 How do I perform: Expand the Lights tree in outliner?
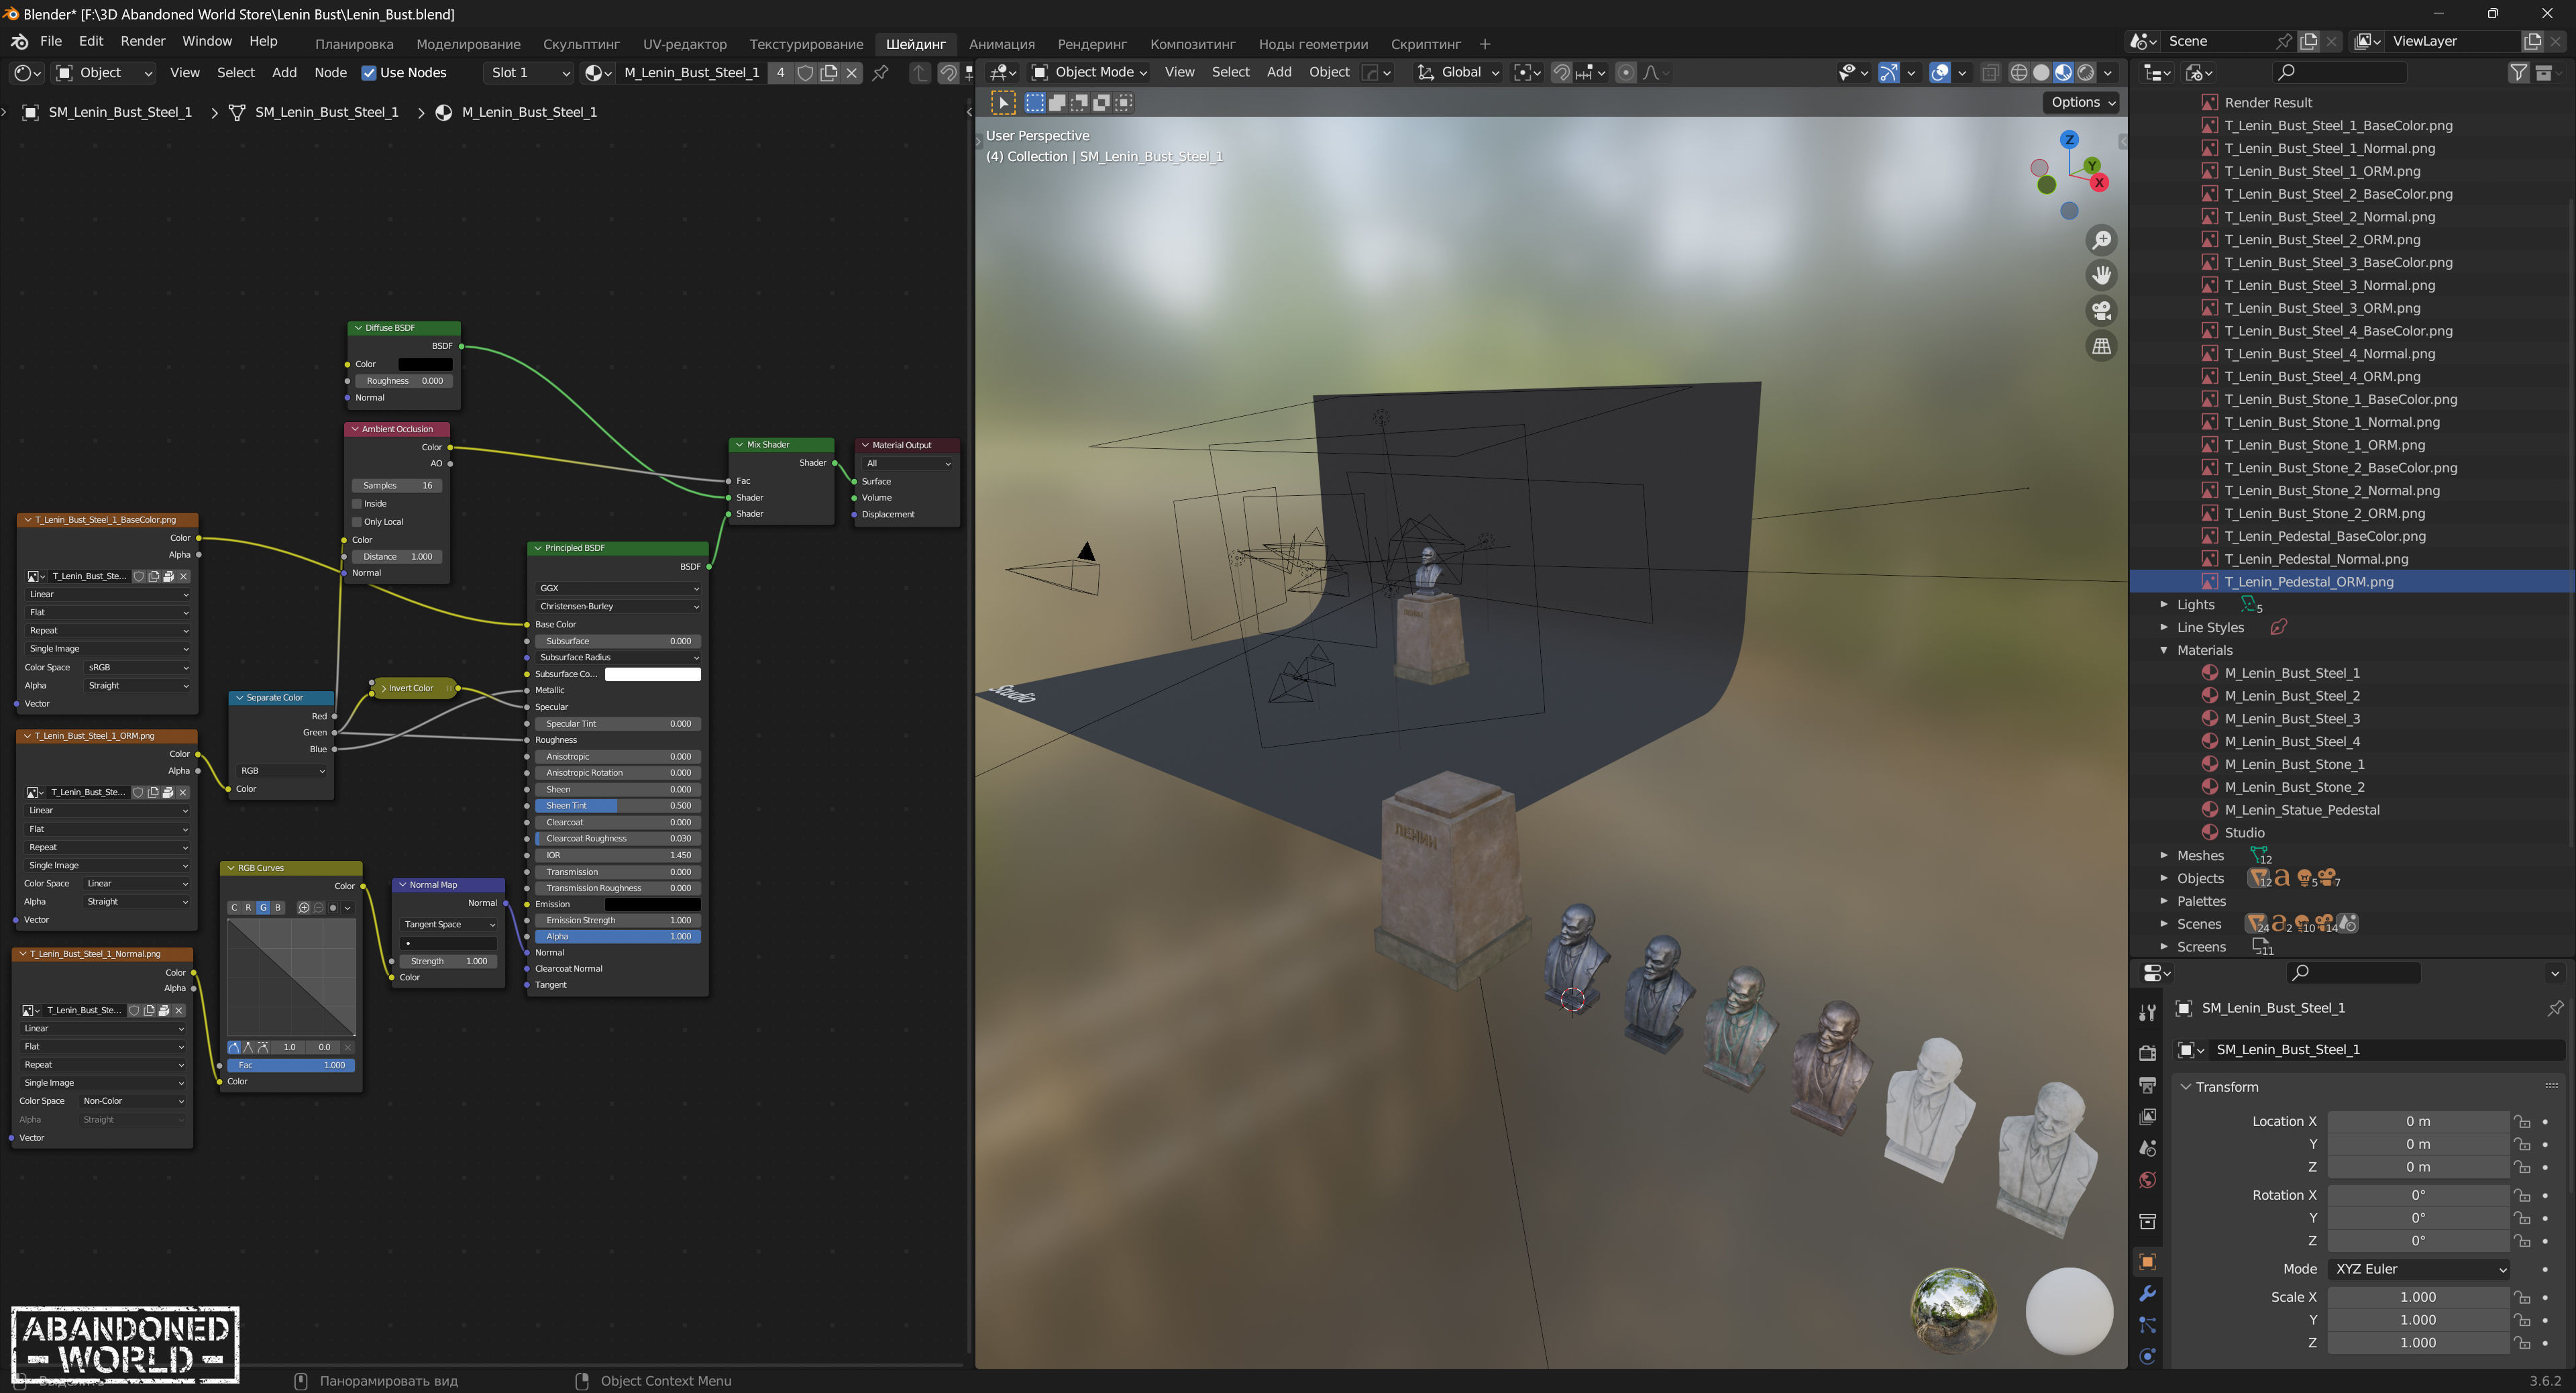click(2163, 605)
